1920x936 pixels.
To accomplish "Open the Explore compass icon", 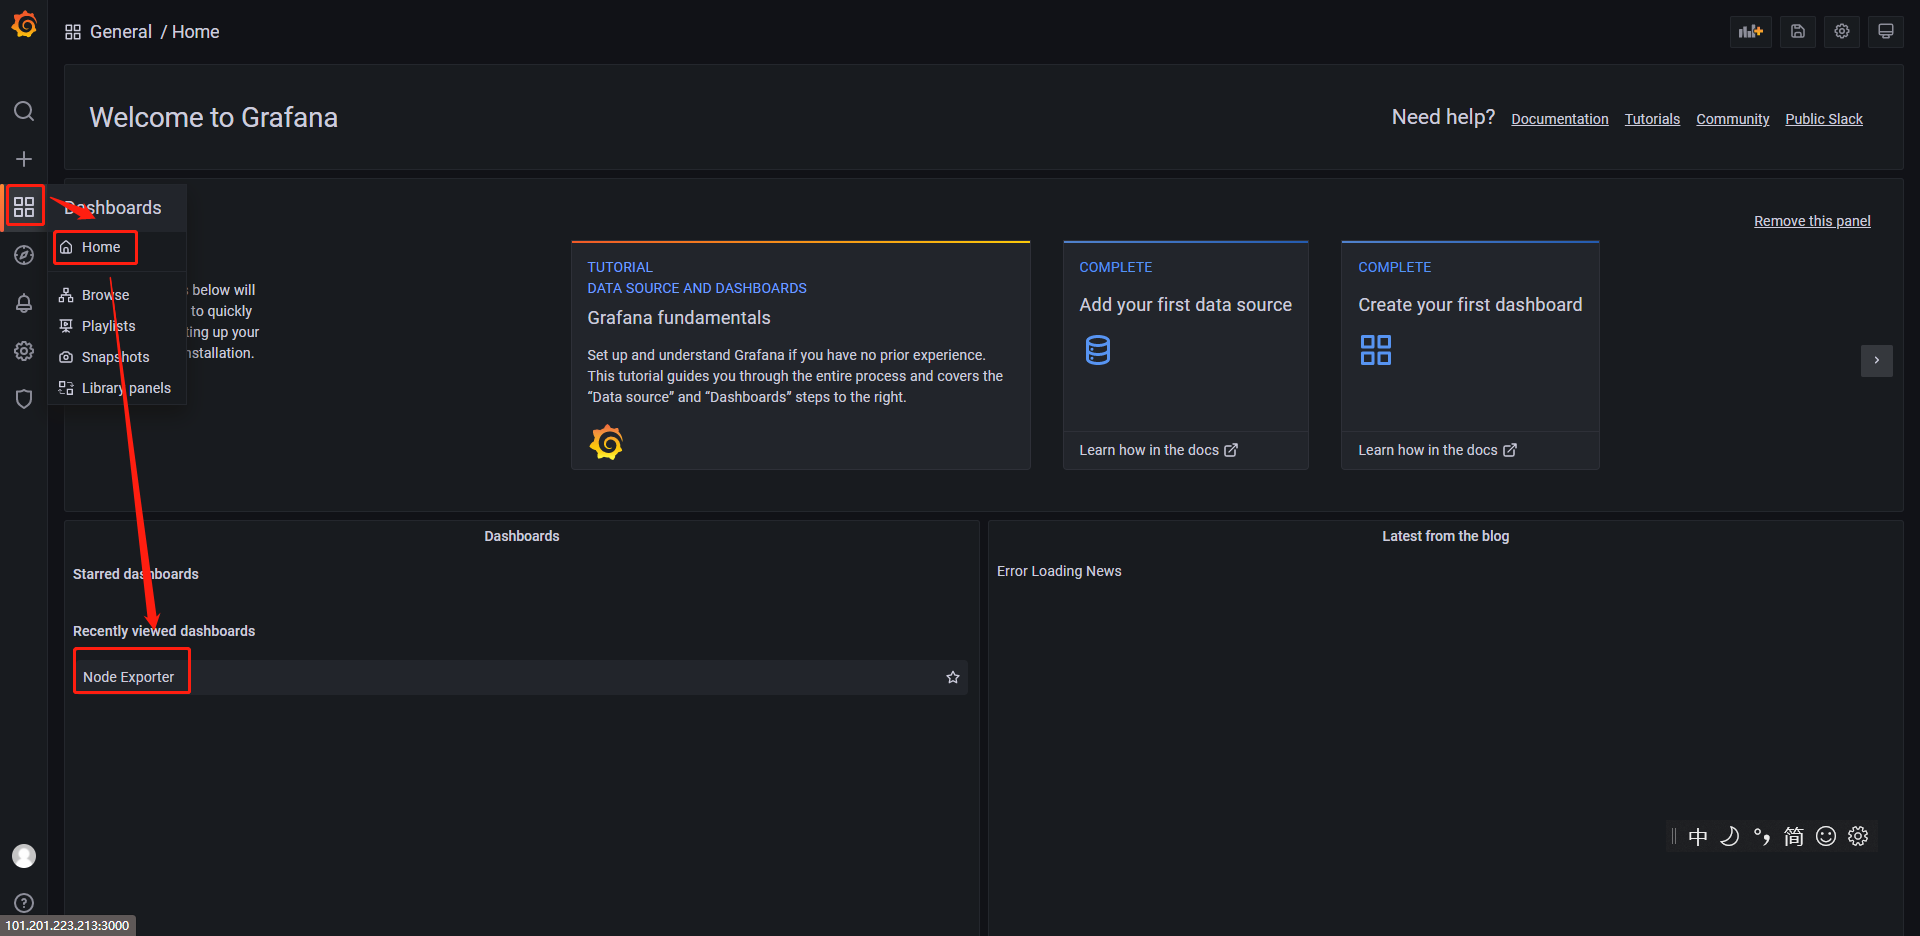I will coord(24,255).
